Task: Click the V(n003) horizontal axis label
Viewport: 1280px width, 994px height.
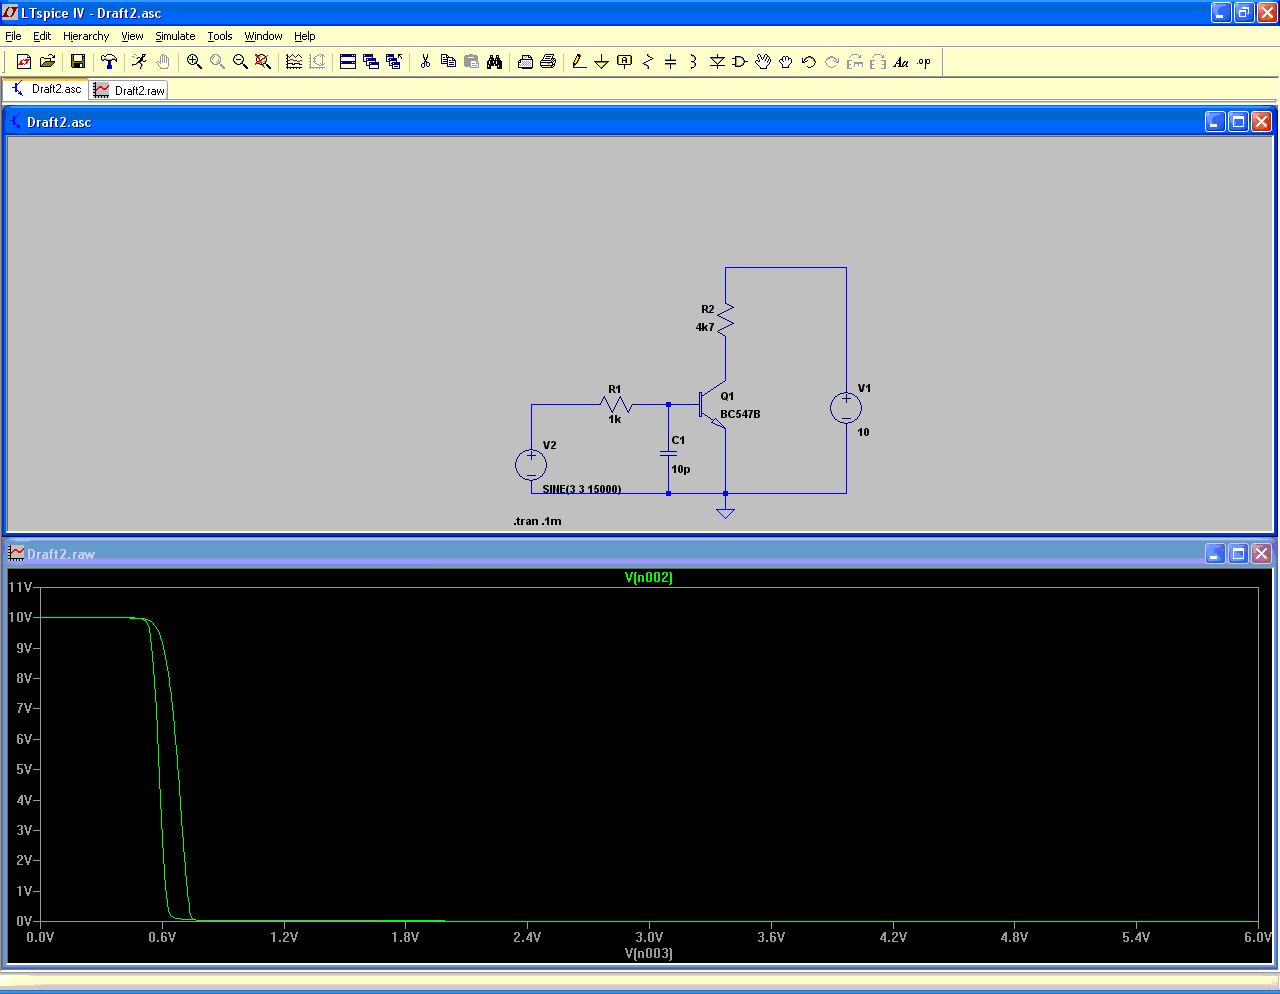Action: [648, 953]
